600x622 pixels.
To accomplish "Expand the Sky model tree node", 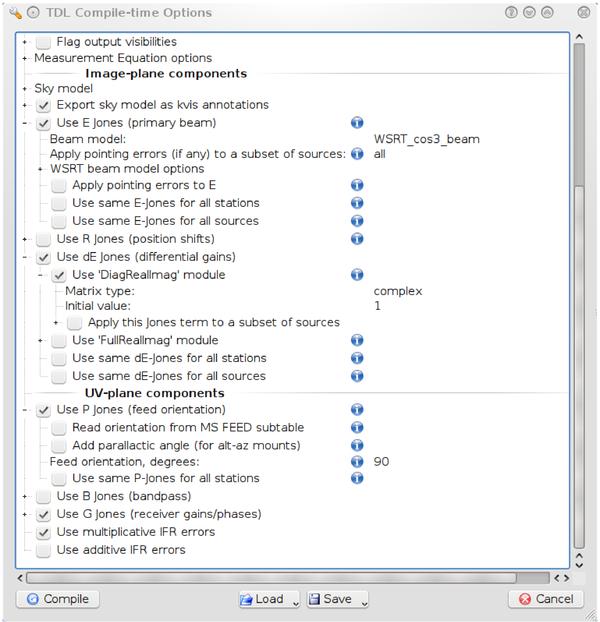I will (x=25, y=89).
